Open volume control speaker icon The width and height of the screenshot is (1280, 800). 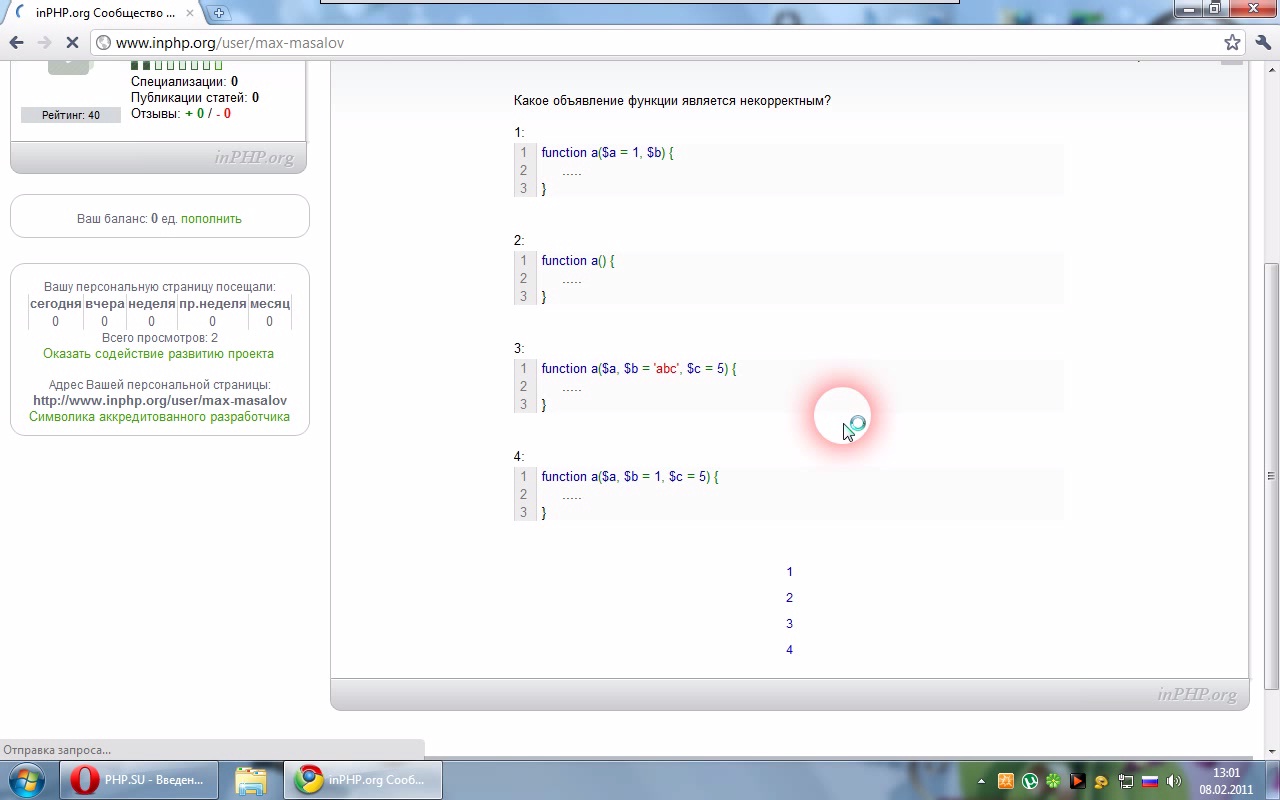[1174, 781]
